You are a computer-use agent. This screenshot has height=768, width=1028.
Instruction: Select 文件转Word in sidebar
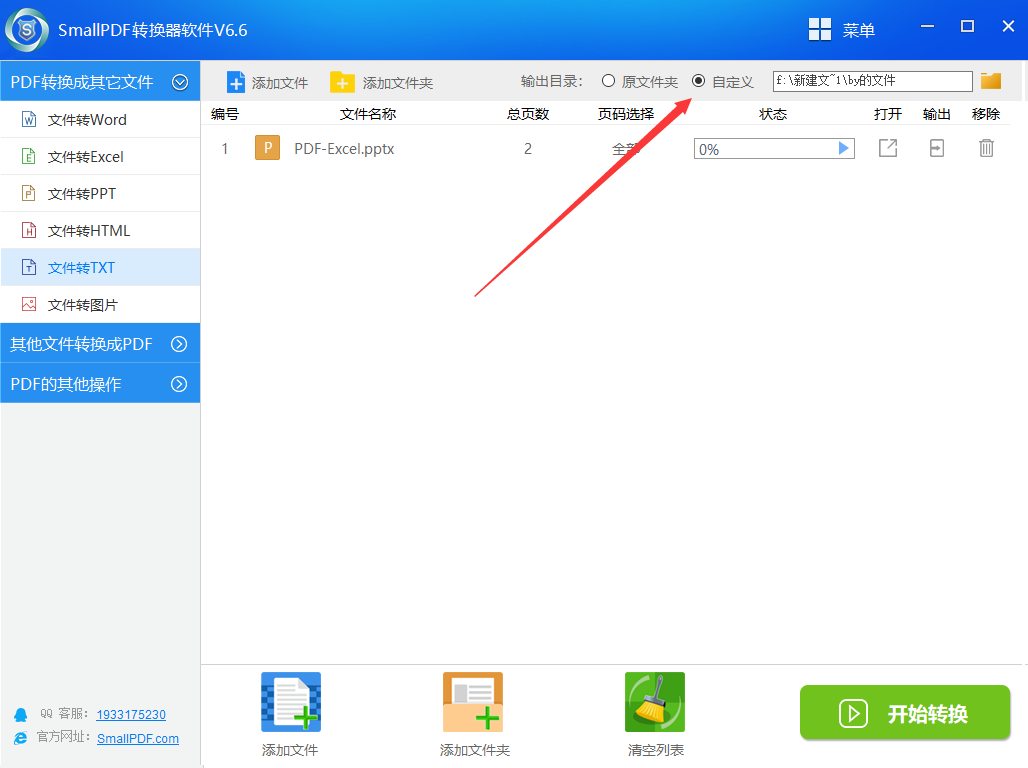pos(100,119)
